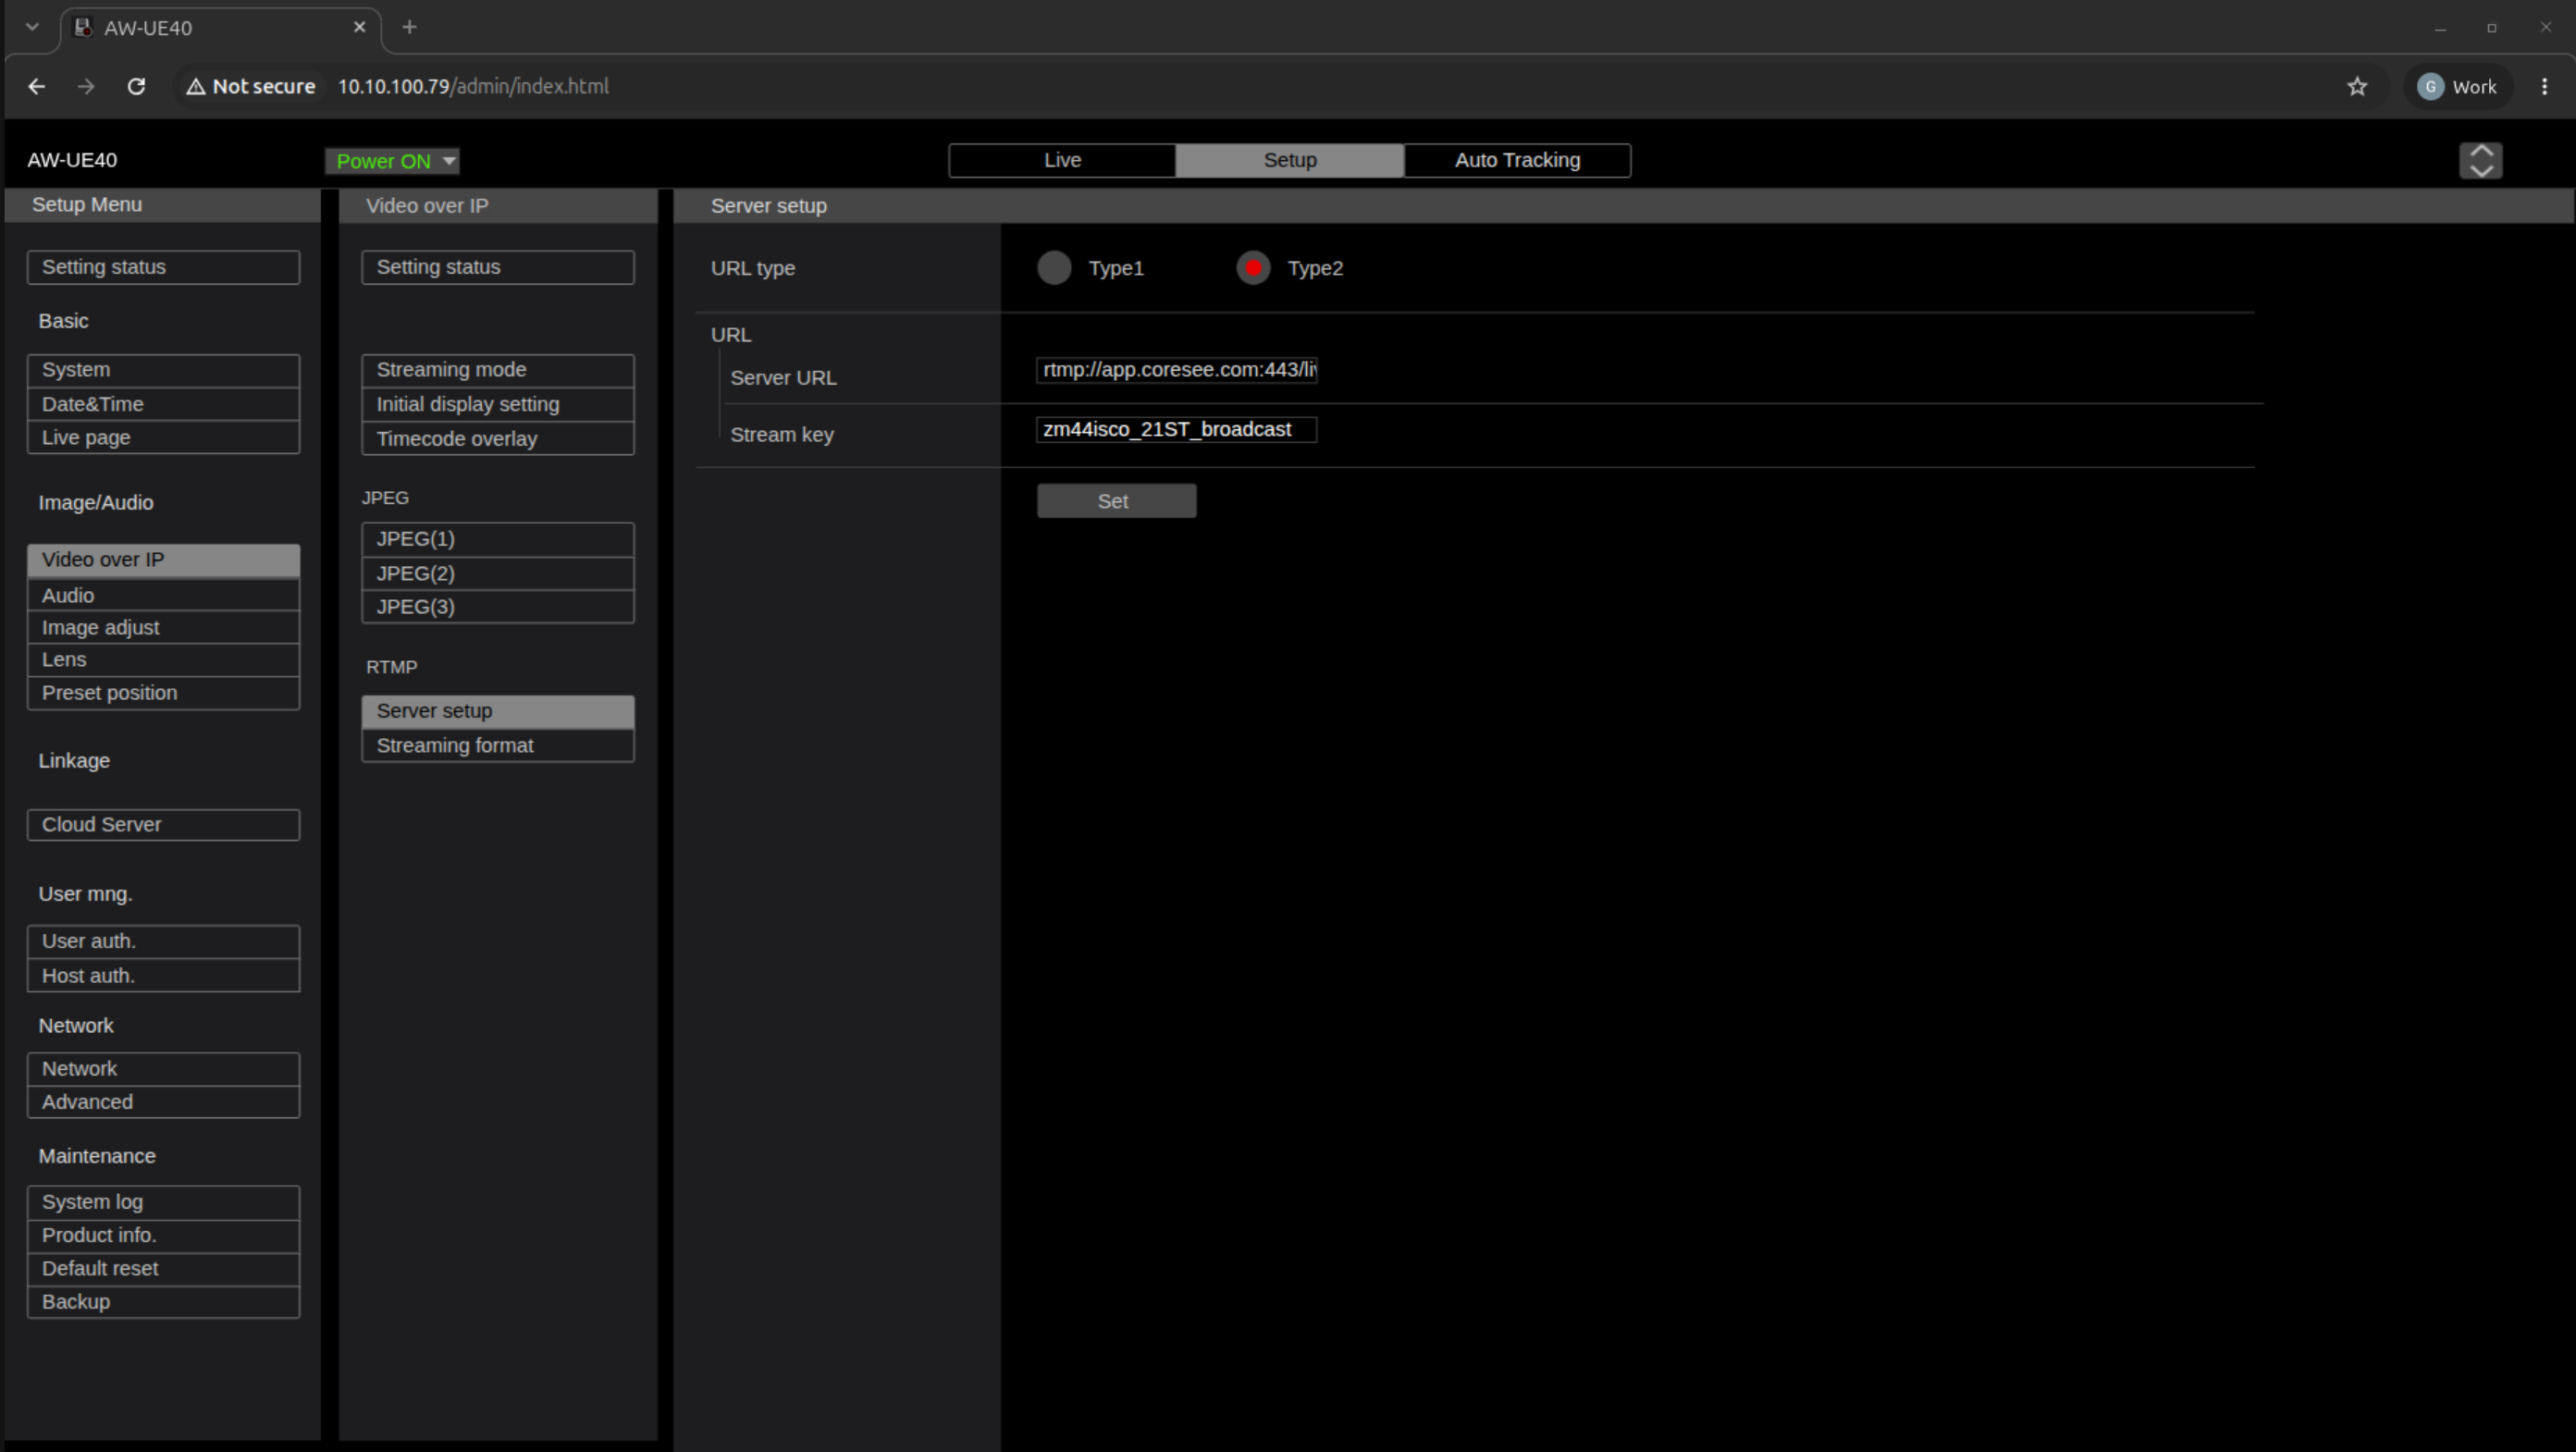Open the Power ON dropdown

[392, 161]
